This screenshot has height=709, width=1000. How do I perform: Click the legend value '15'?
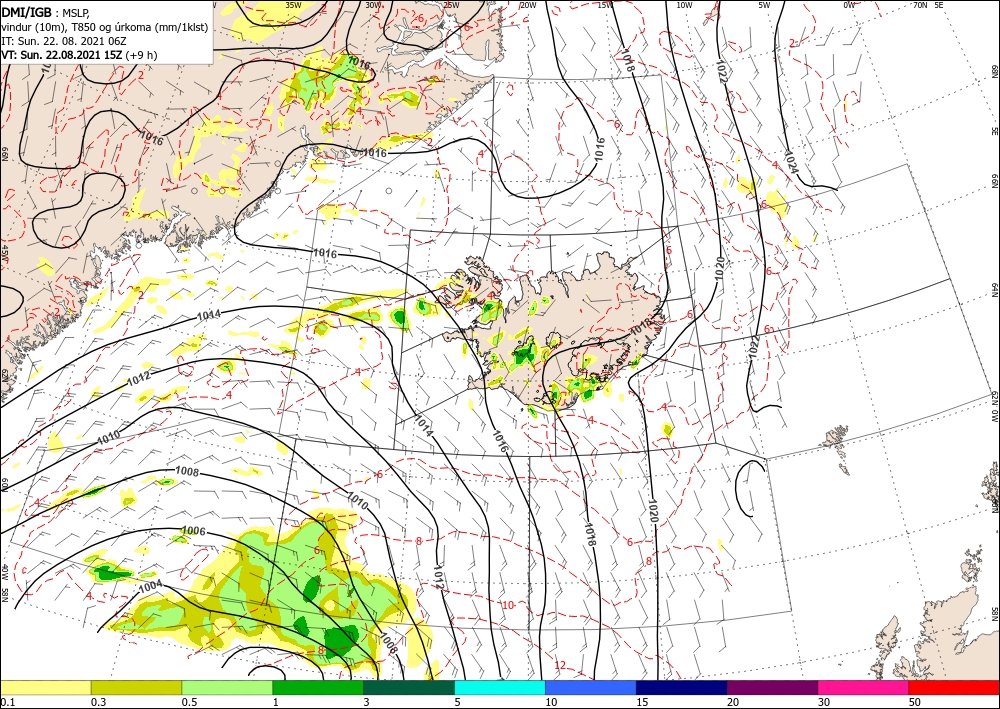tap(642, 702)
